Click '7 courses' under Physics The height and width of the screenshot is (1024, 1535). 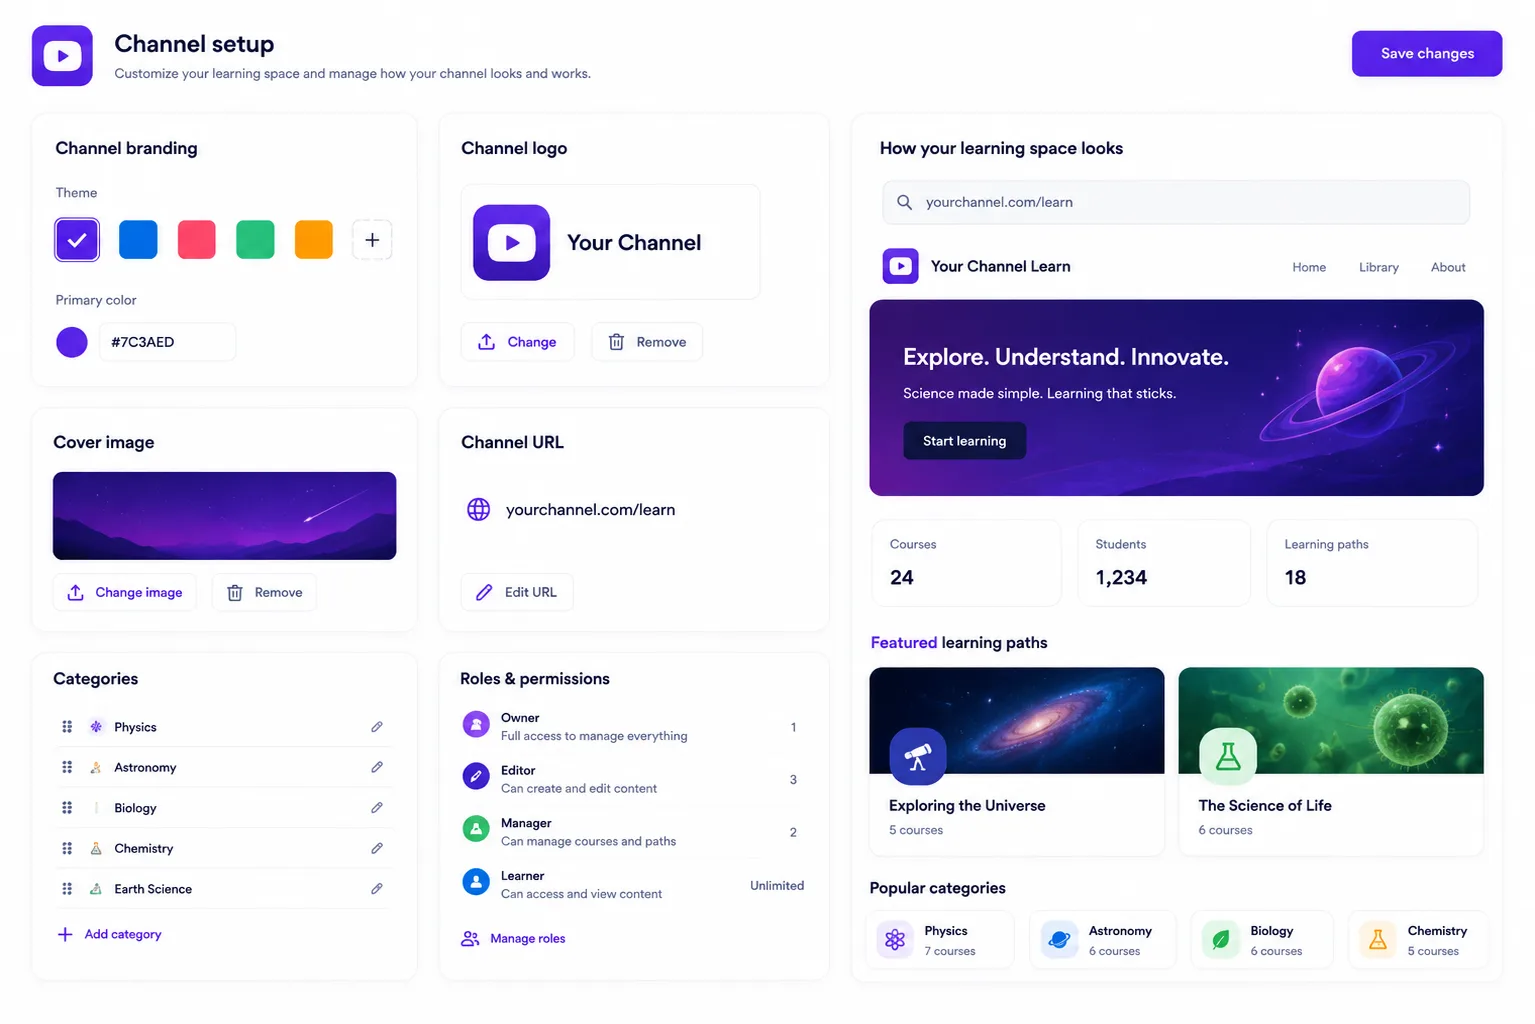[950, 951]
